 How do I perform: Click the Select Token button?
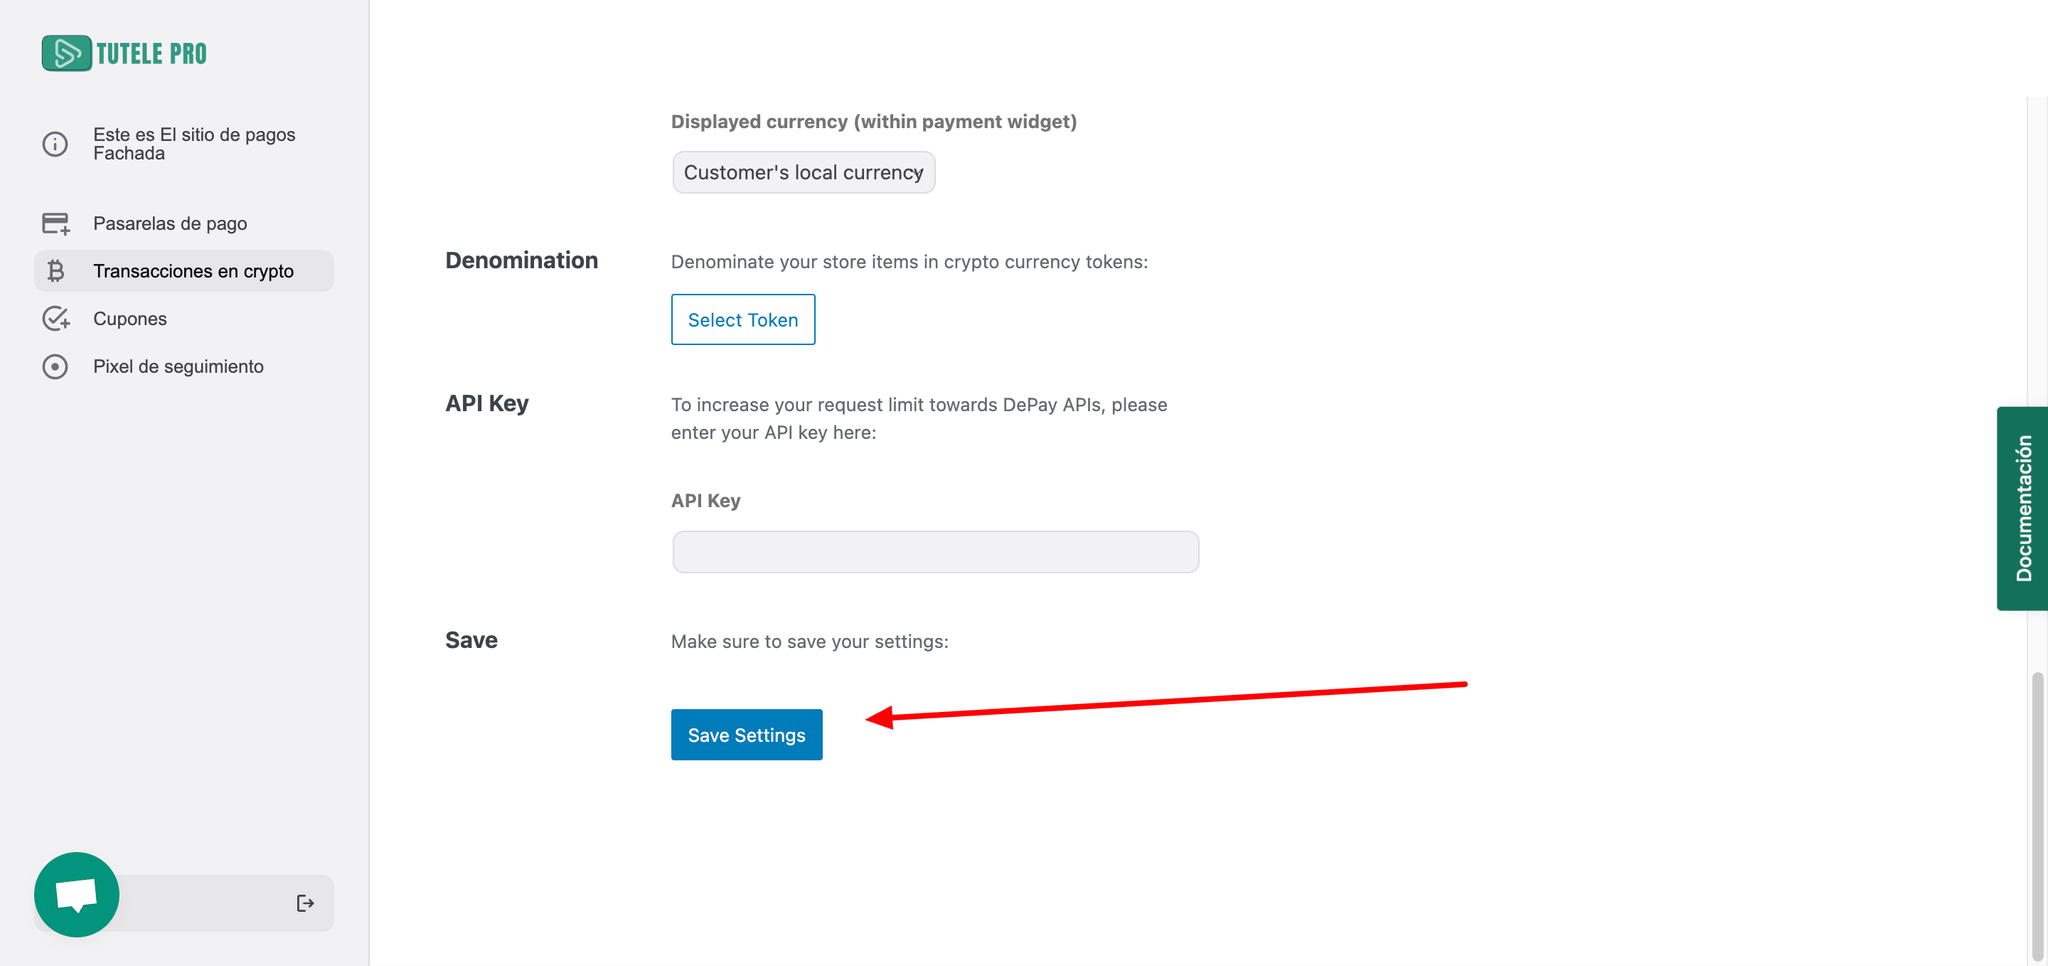pos(743,320)
